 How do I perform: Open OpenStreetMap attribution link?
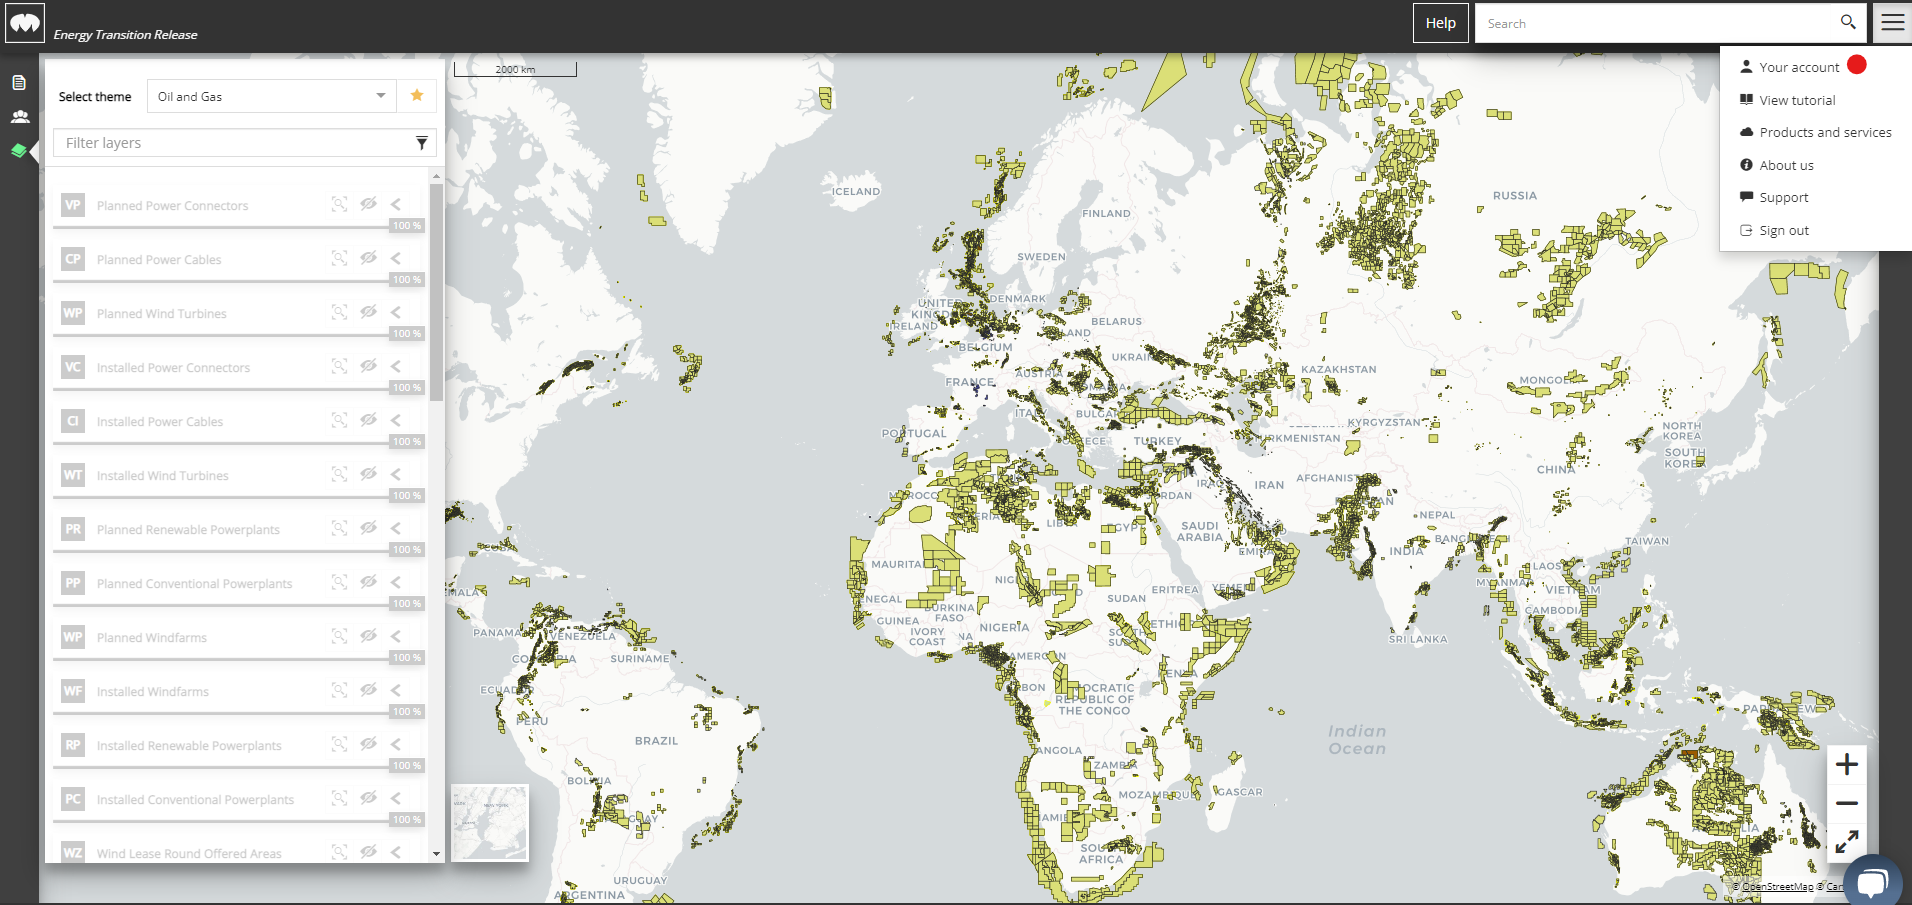point(1777,887)
